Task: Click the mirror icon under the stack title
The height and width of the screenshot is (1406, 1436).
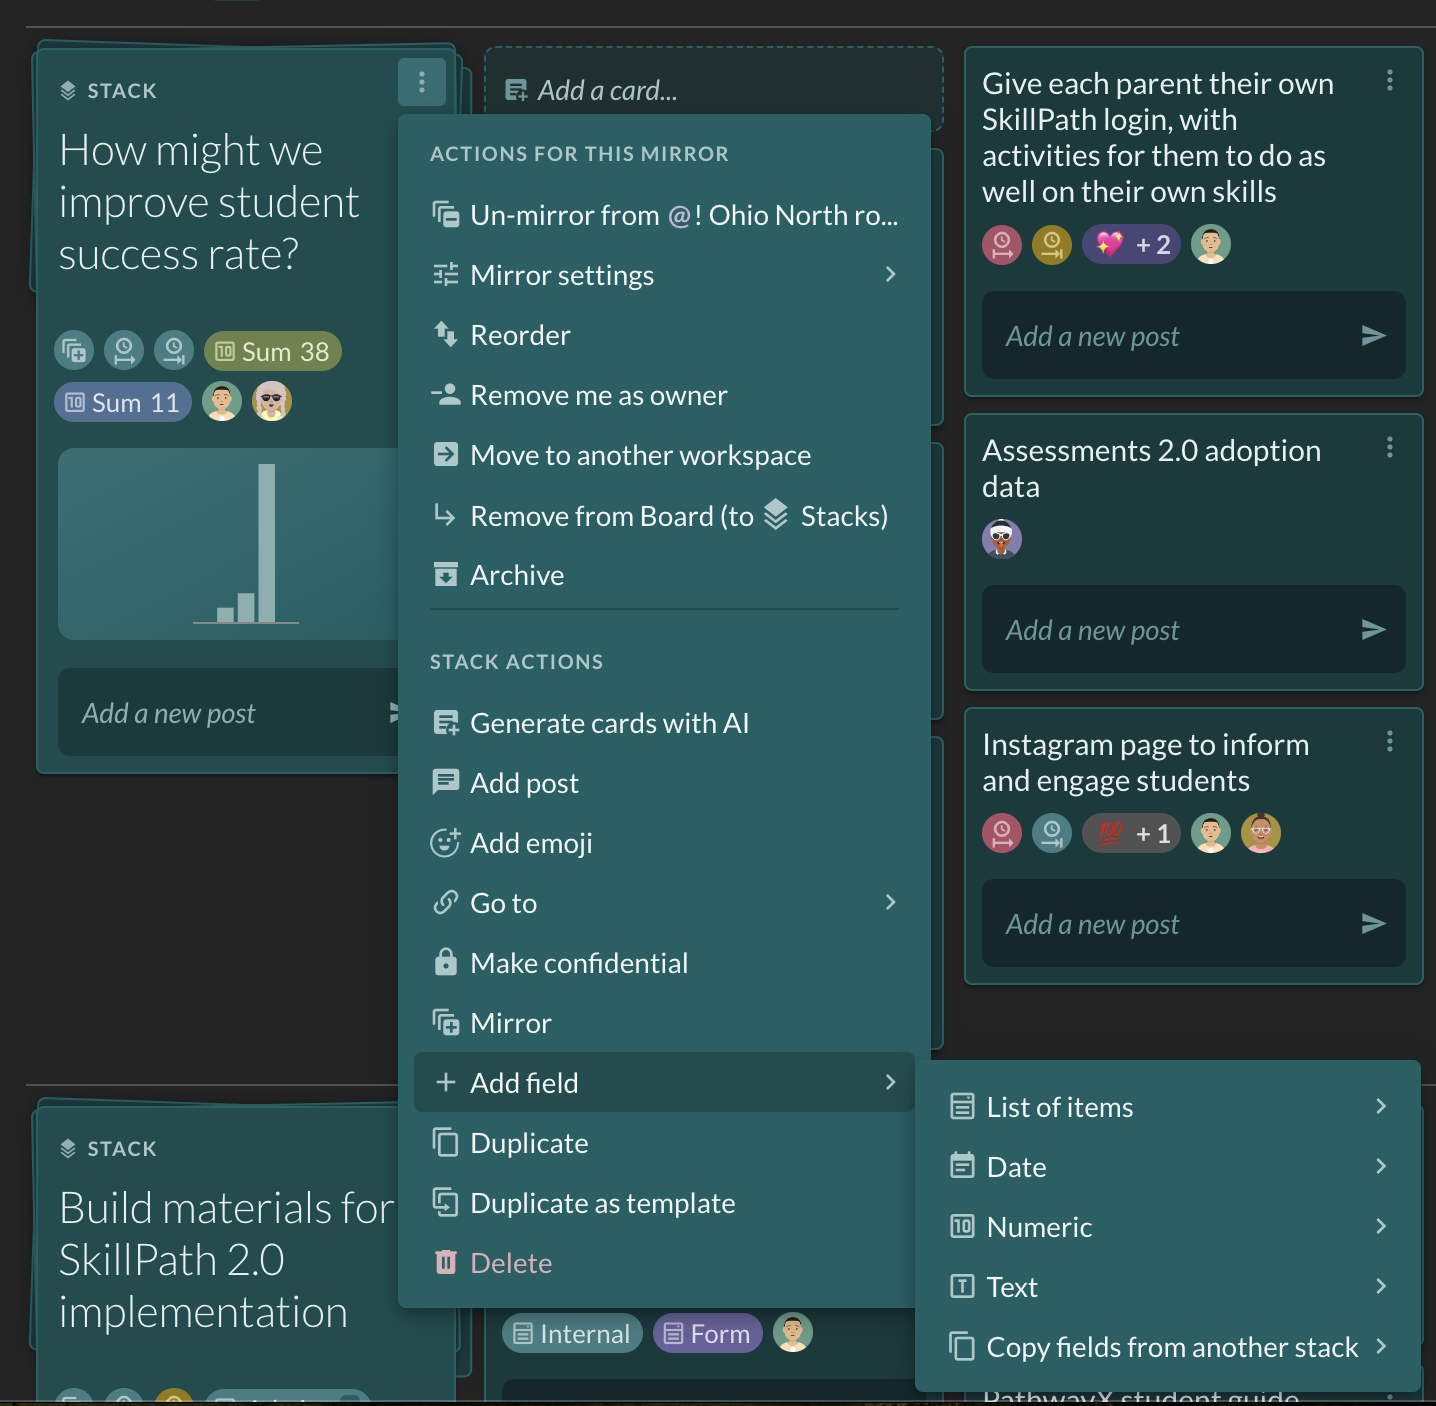Action: click(x=74, y=351)
